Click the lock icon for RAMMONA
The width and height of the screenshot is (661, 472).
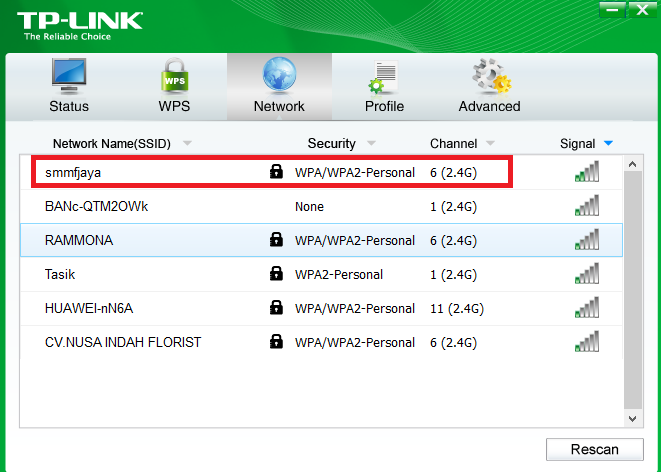(276, 239)
